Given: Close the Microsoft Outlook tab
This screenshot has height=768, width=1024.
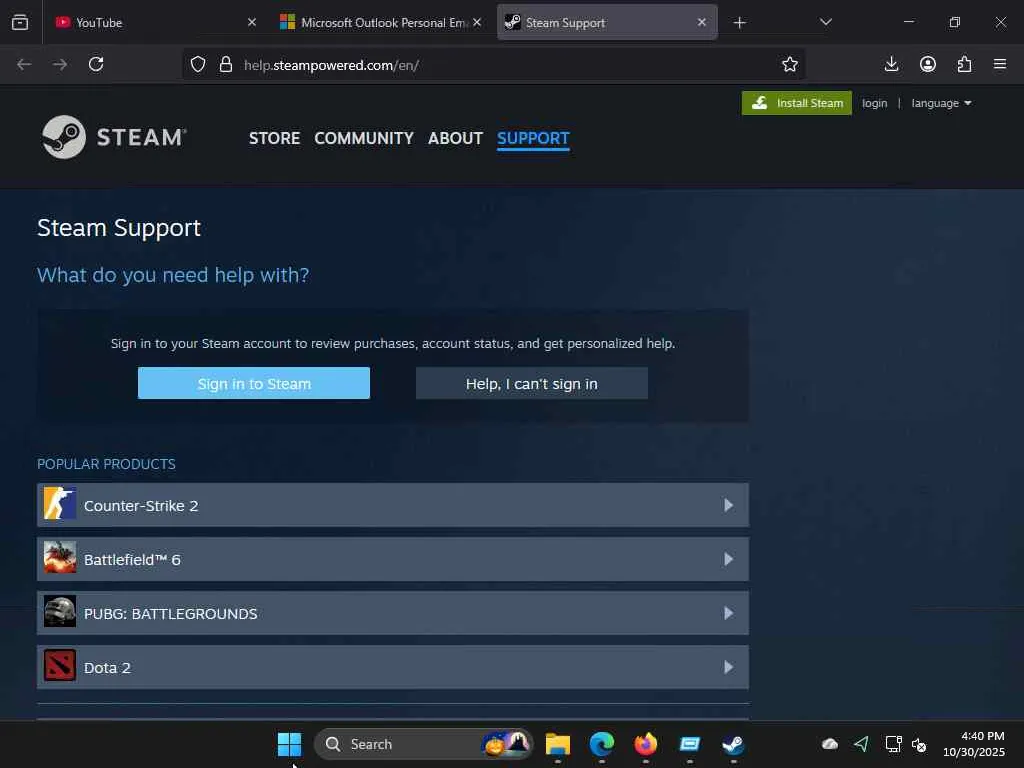Looking at the screenshot, I should pos(477,22).
